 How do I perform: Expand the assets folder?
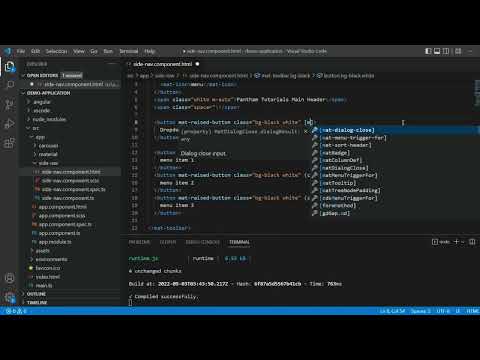[42, 251]
